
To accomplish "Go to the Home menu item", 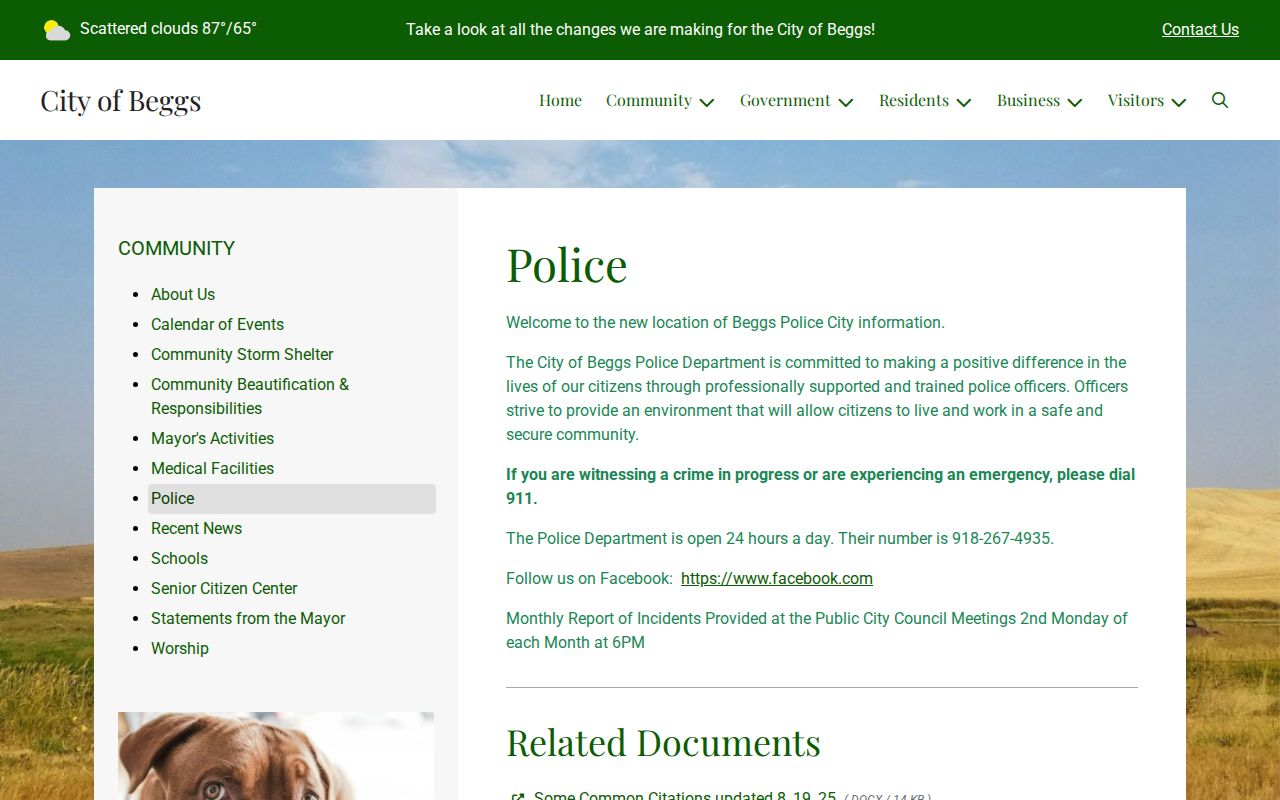I will [560, 100].
